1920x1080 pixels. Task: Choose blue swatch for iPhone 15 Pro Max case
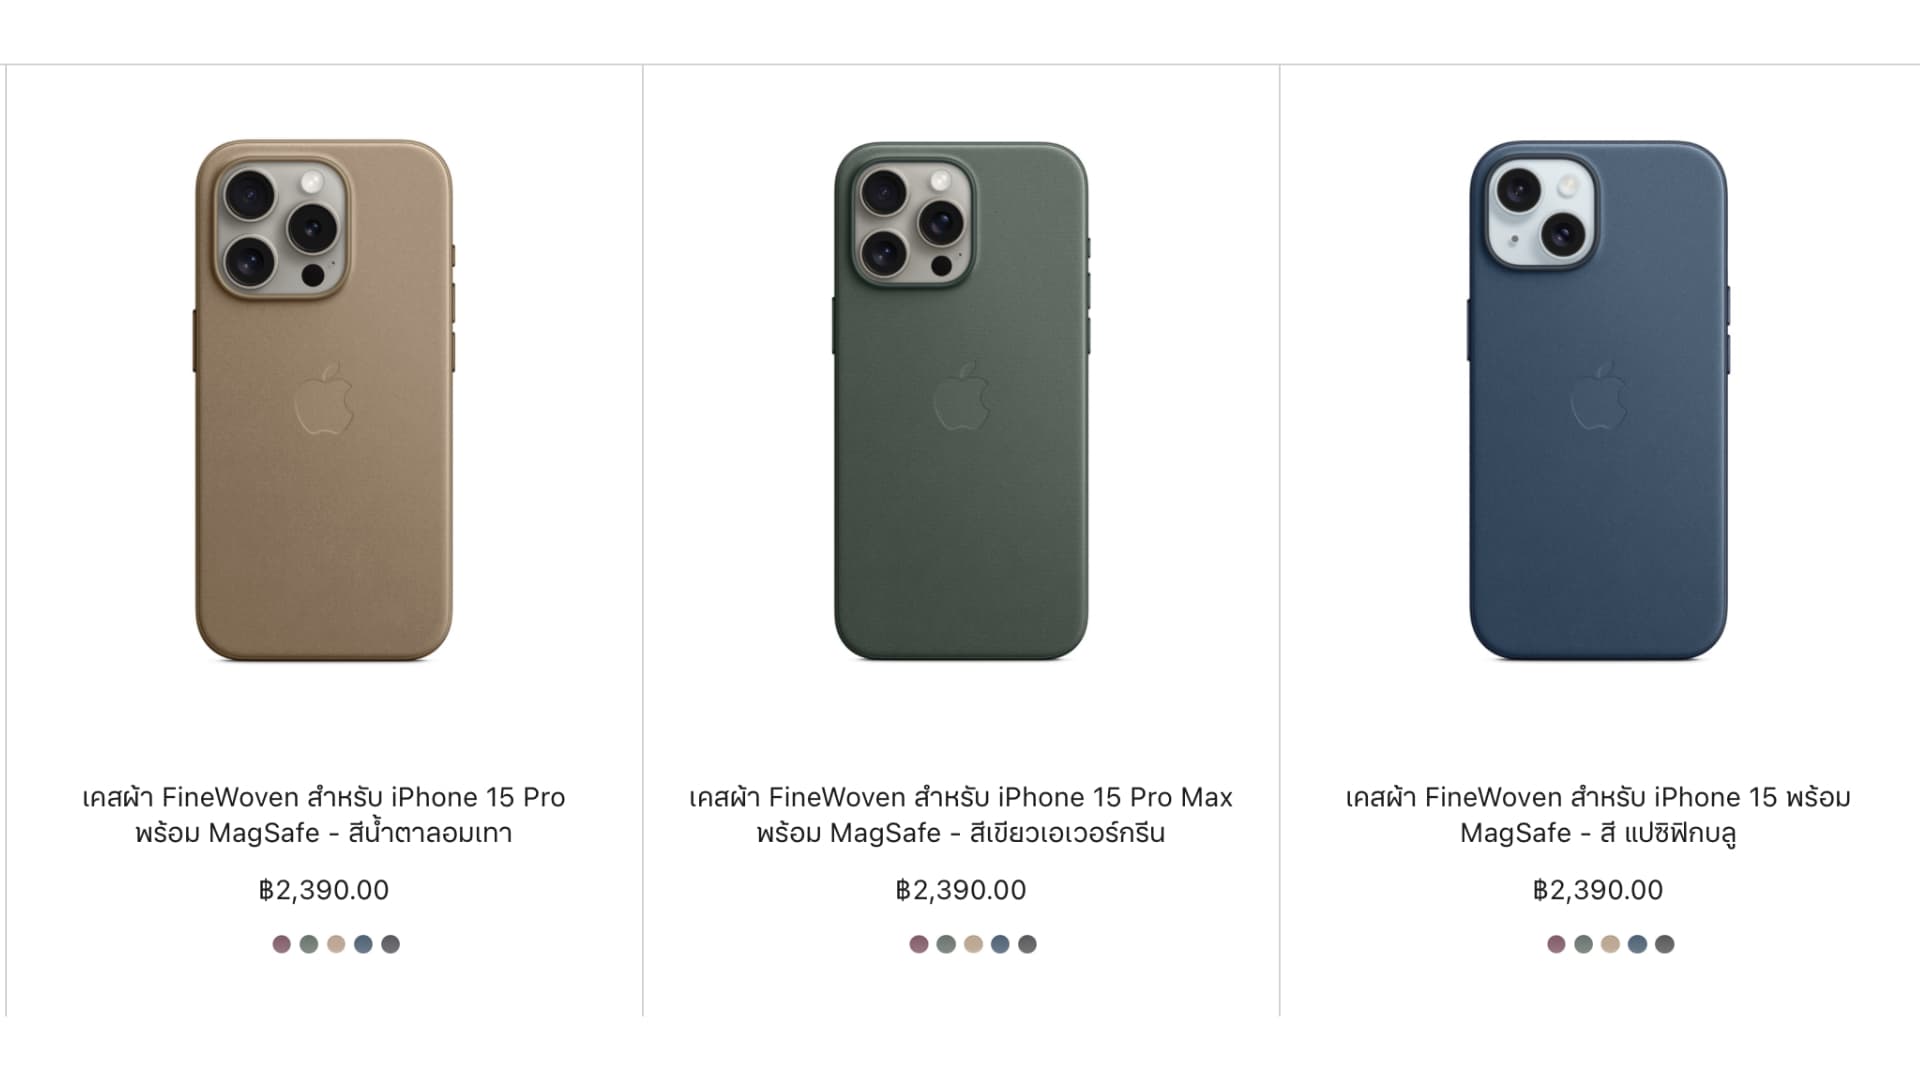coord(1000,944)
